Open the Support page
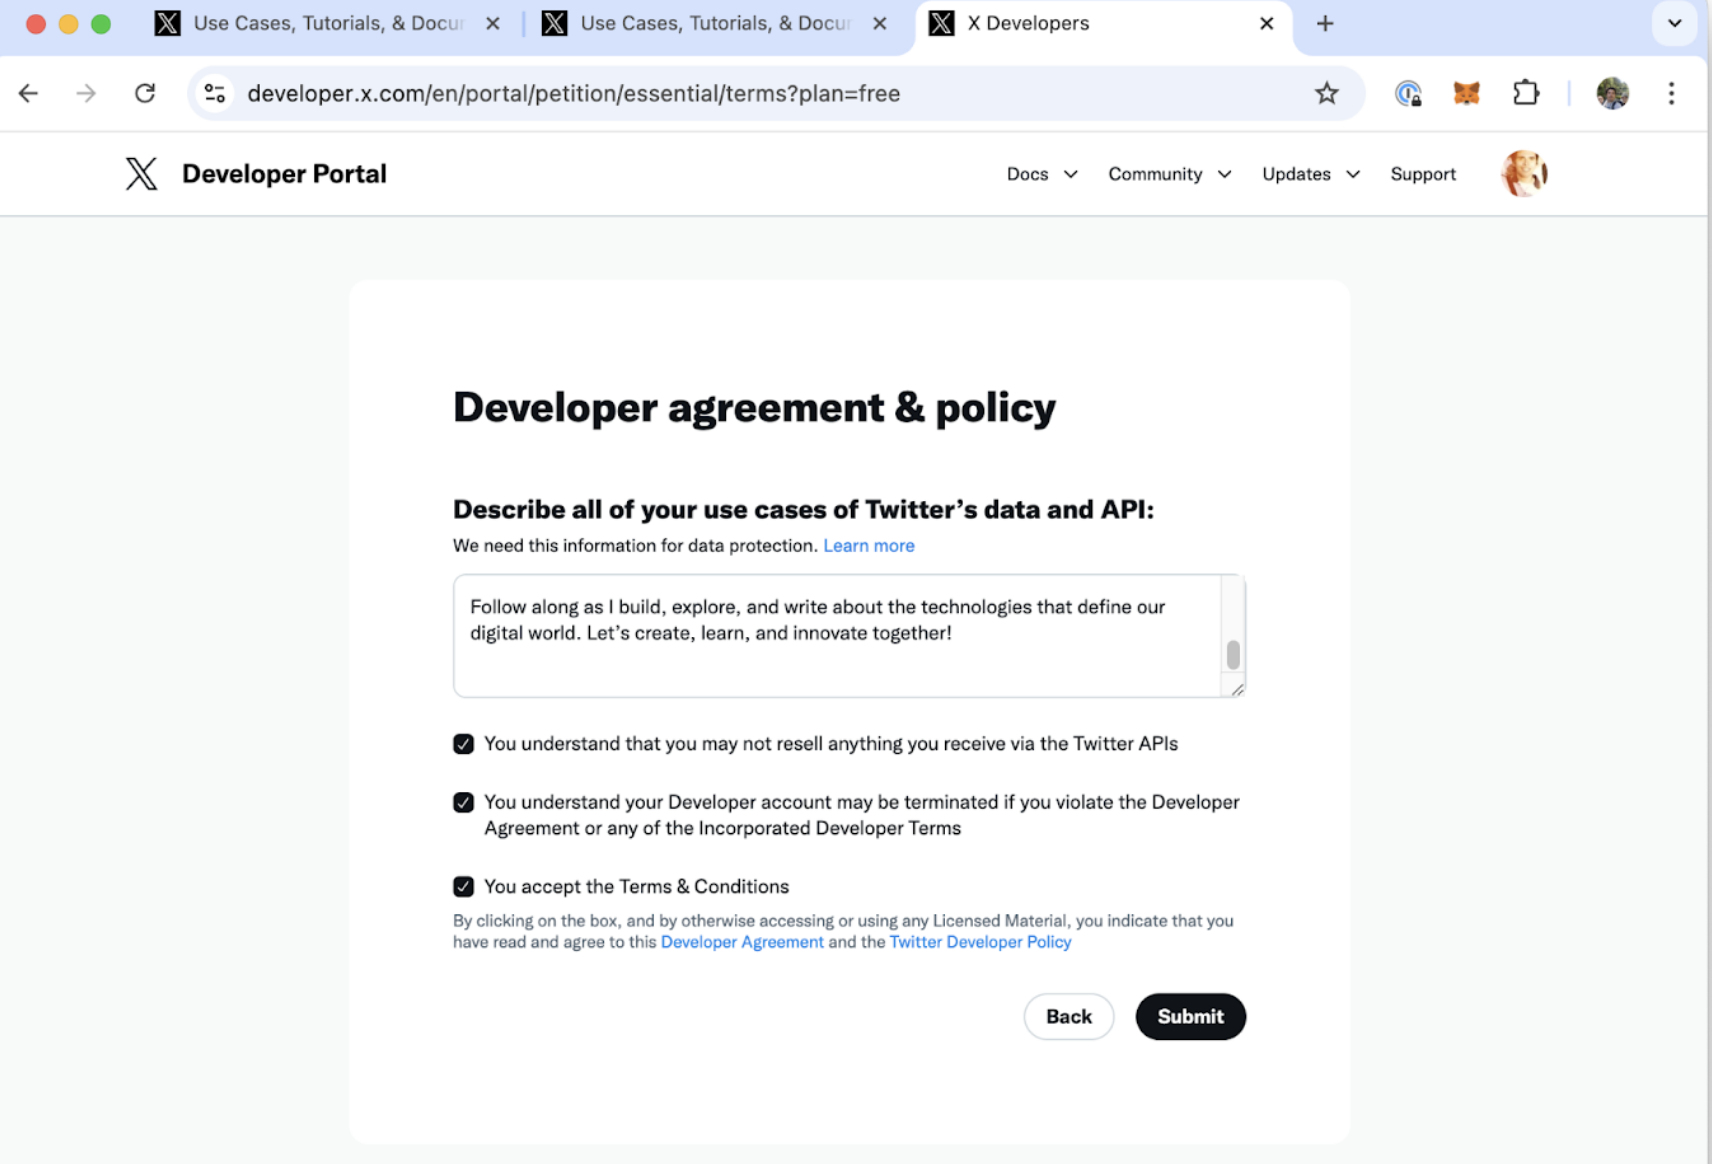Viewport: 1712px width, 1164px height. click(x=1422, y=174)
